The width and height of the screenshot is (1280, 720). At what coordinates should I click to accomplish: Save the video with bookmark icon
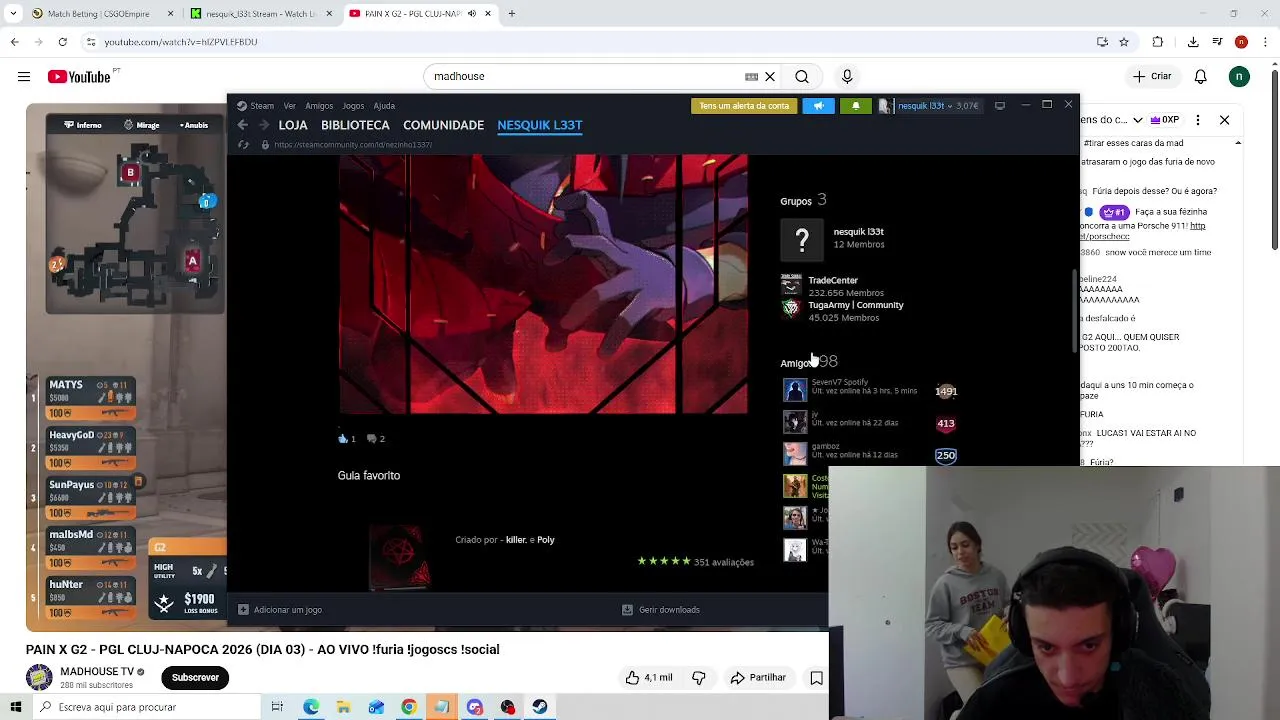pos(817,678)
